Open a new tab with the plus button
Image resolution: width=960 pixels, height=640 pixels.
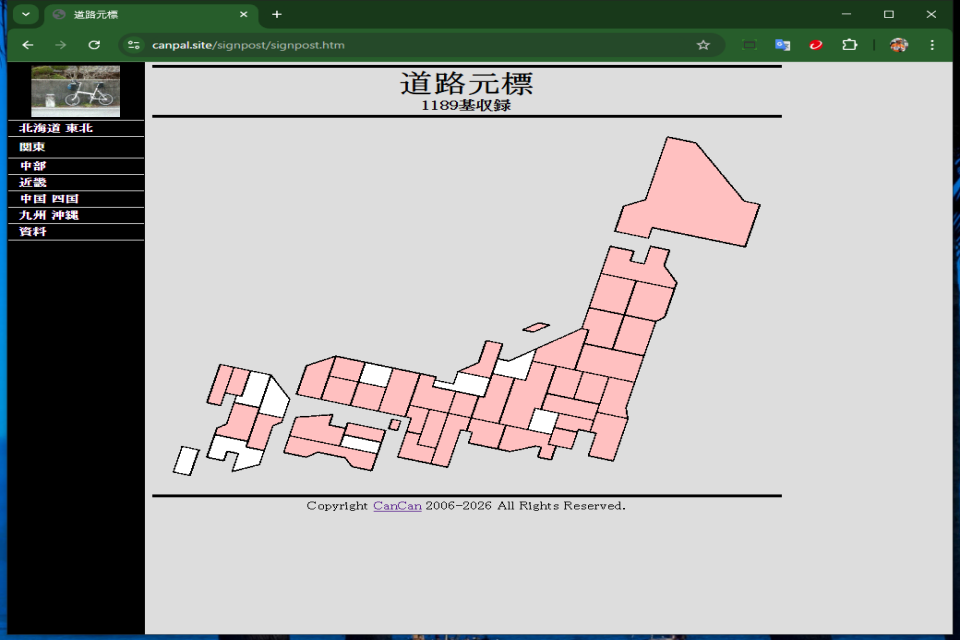277,14
